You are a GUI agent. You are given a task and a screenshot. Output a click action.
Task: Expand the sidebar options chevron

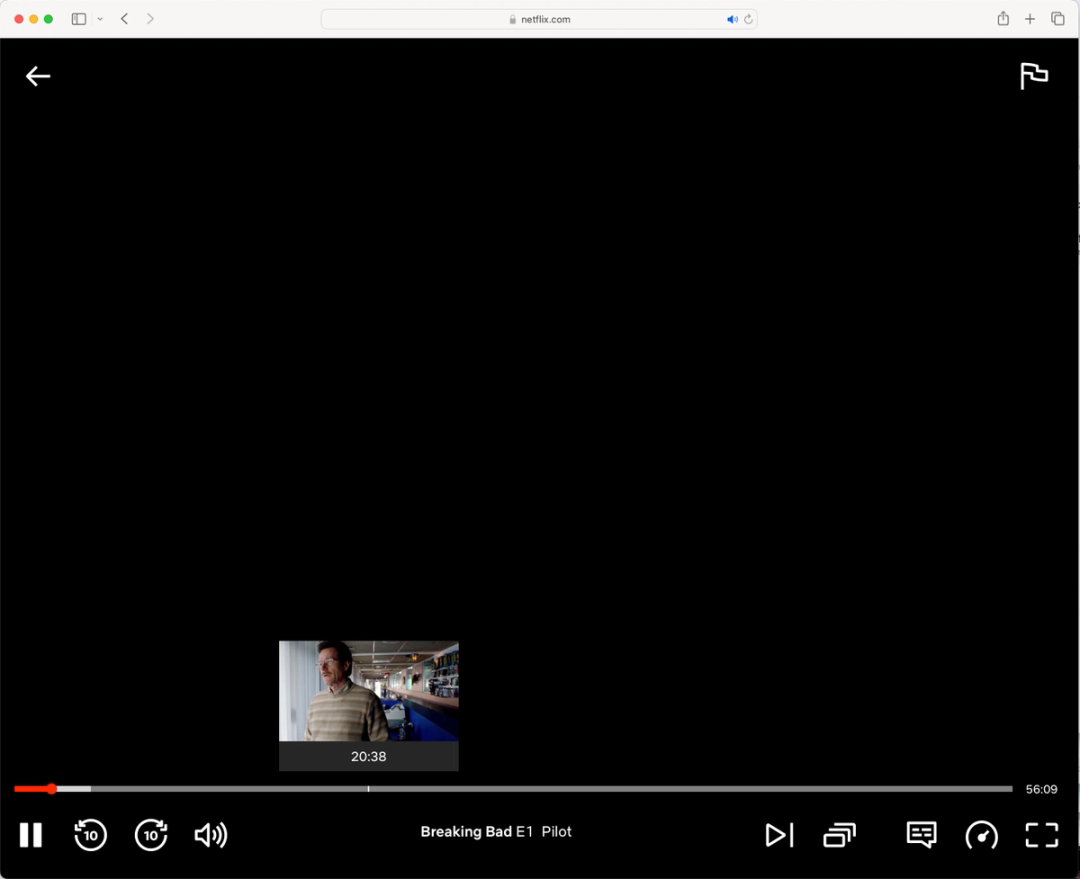98,18
